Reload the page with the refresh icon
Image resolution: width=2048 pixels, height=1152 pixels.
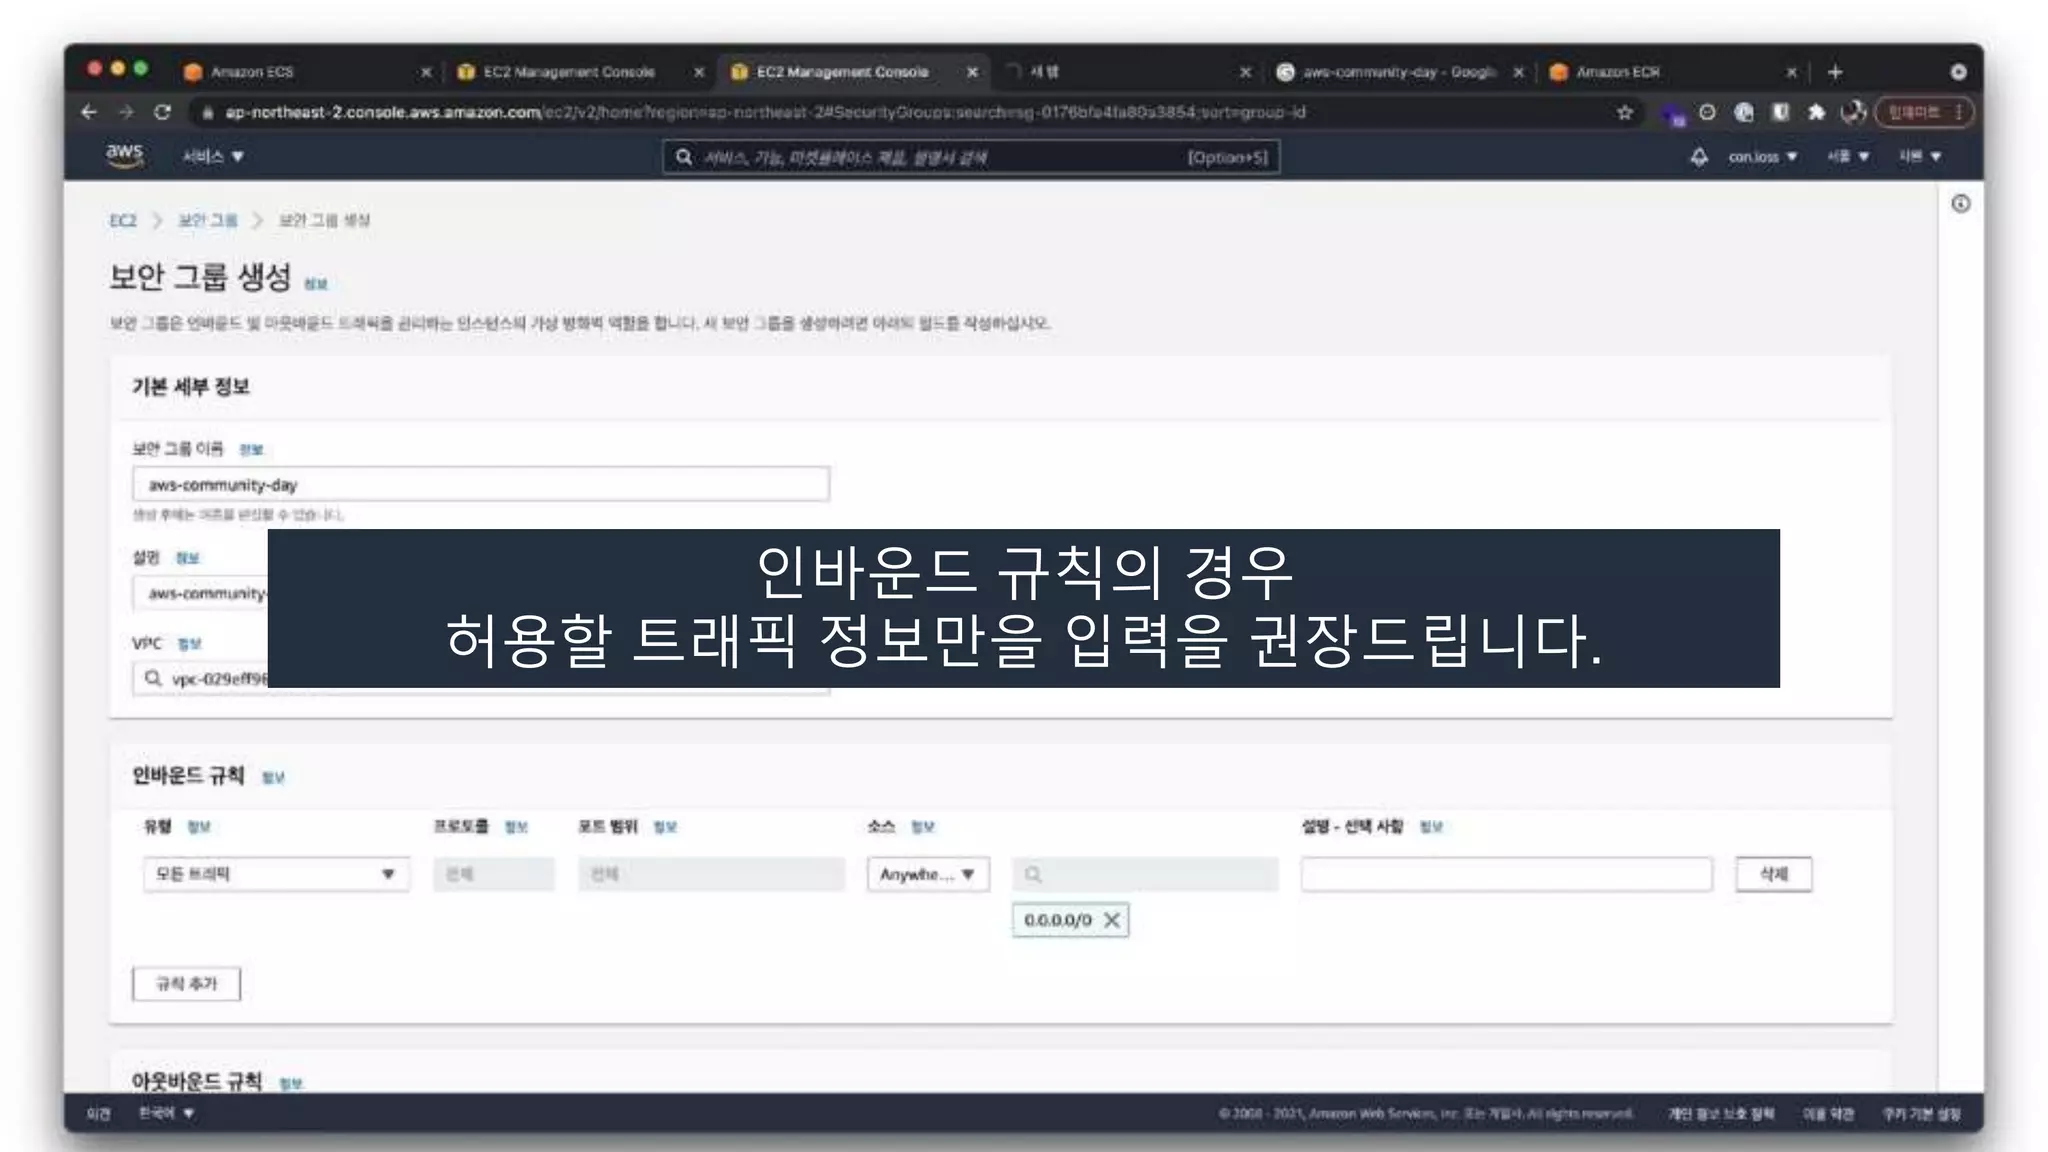(162, 112)
